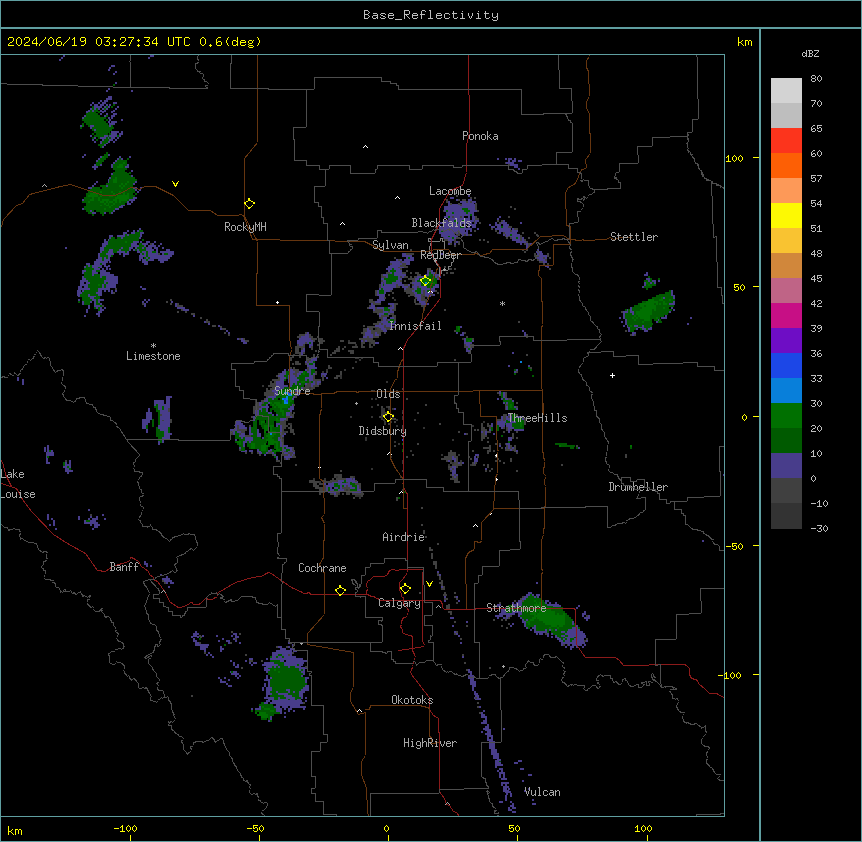Click the Limestone label

(153, 356)
